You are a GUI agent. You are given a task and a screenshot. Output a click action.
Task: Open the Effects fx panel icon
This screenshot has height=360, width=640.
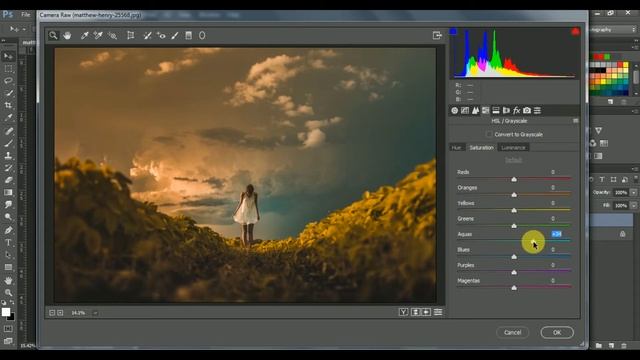point(516,111)
